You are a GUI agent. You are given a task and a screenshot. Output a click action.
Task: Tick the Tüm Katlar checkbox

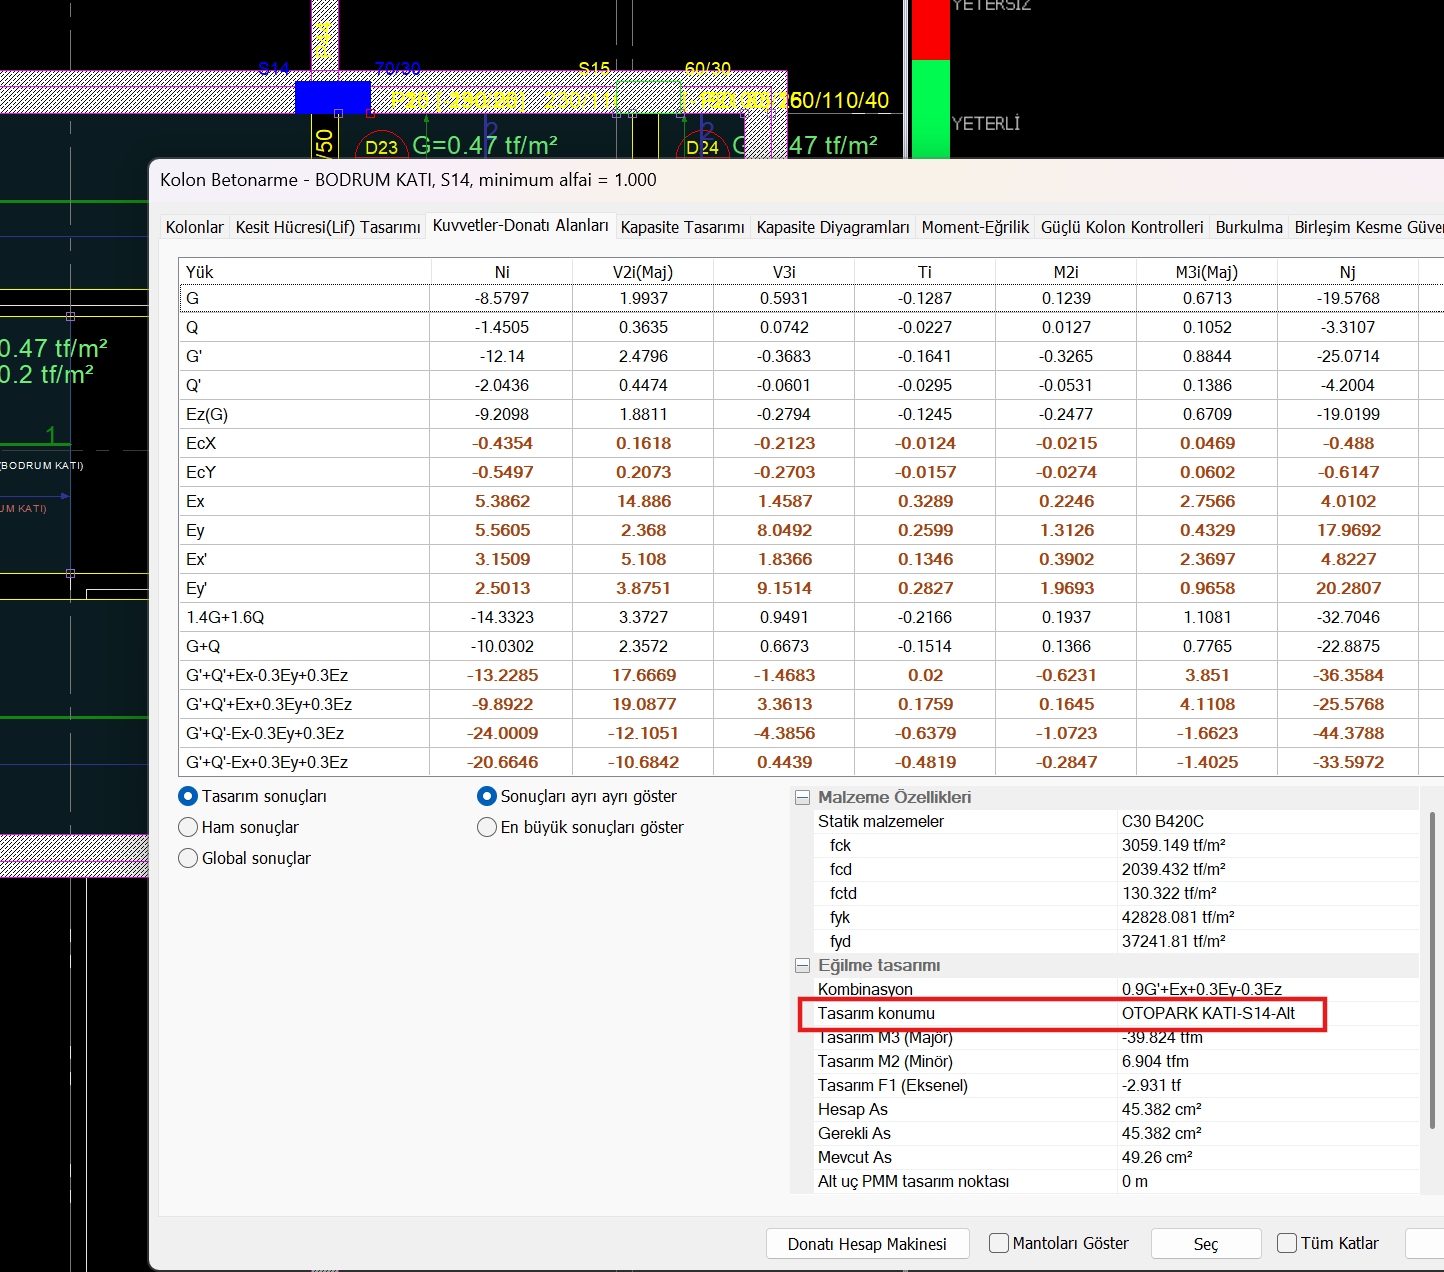(x=1287, y=1243)
